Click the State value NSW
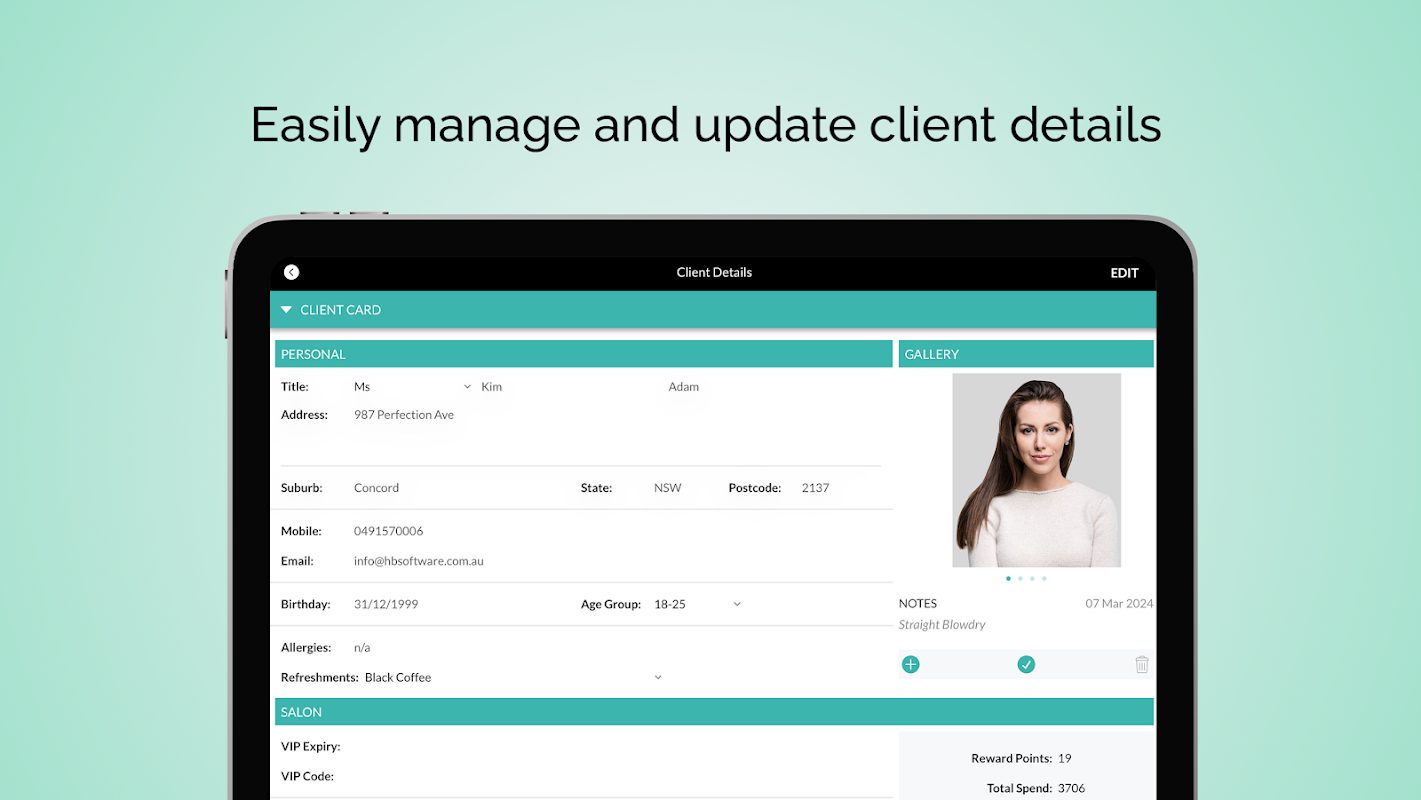Screen dimensions: 1421x800 coord(667,488)
